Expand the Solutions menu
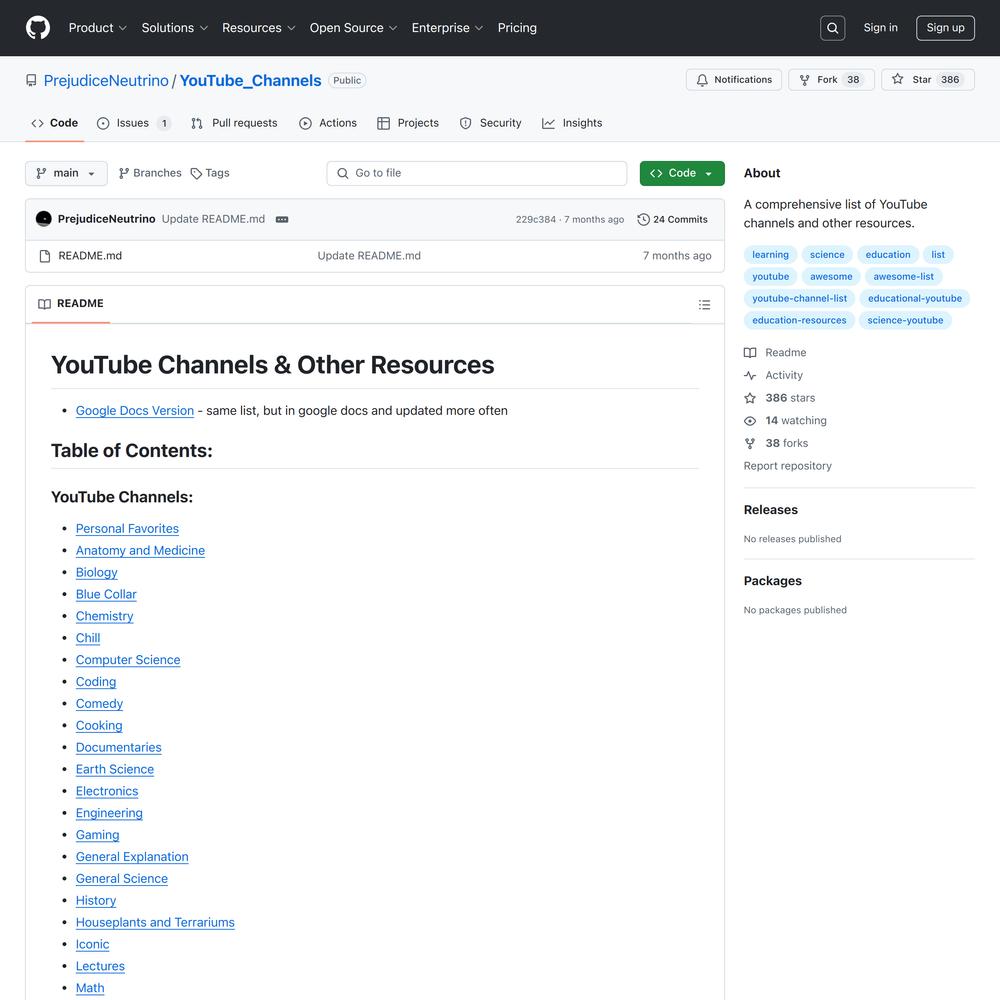Image resolution: width=1000 pixels, height=1000 pixels. [175, 28]
